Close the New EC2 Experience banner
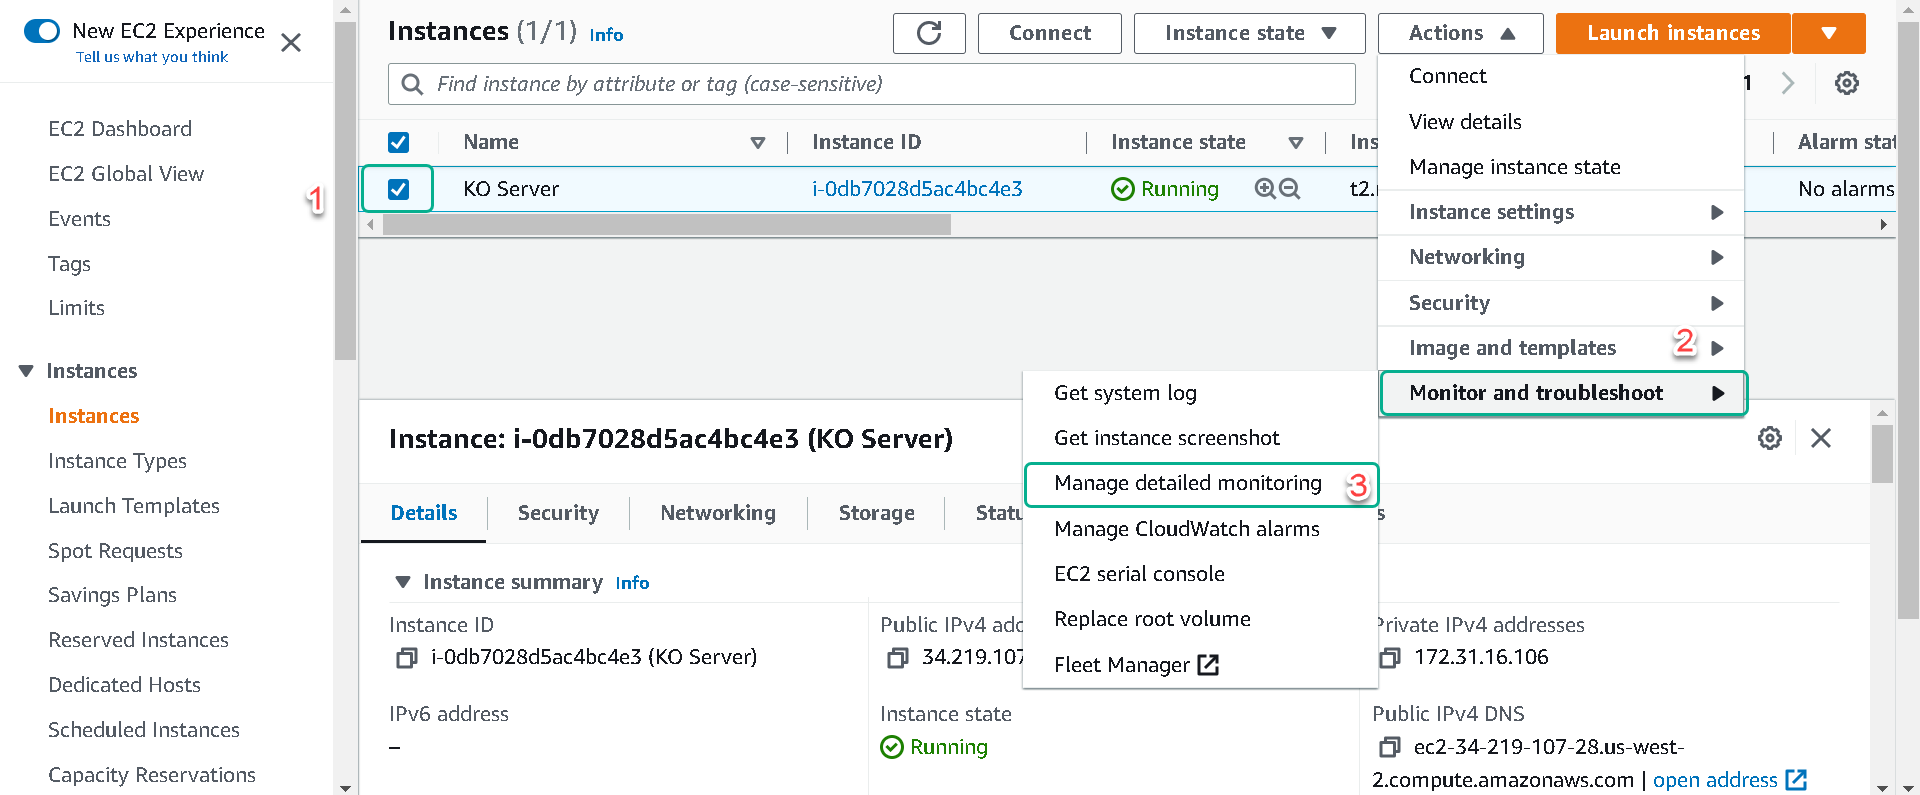Image resolution: width=1920 pixels, height=795 pixels. (291, 43)
